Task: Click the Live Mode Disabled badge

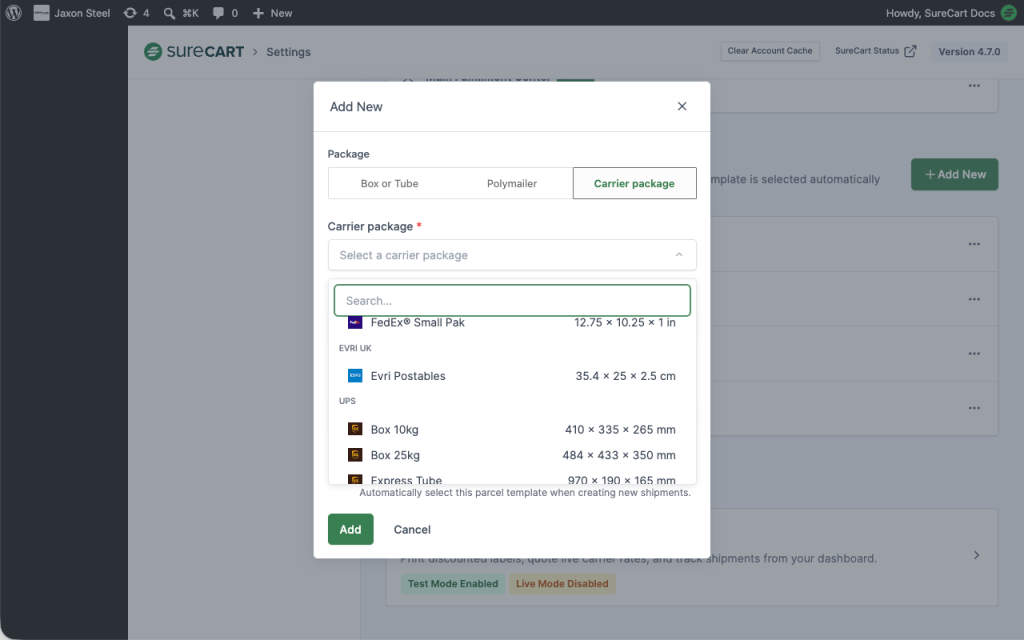Action: [x=562, y=584]
